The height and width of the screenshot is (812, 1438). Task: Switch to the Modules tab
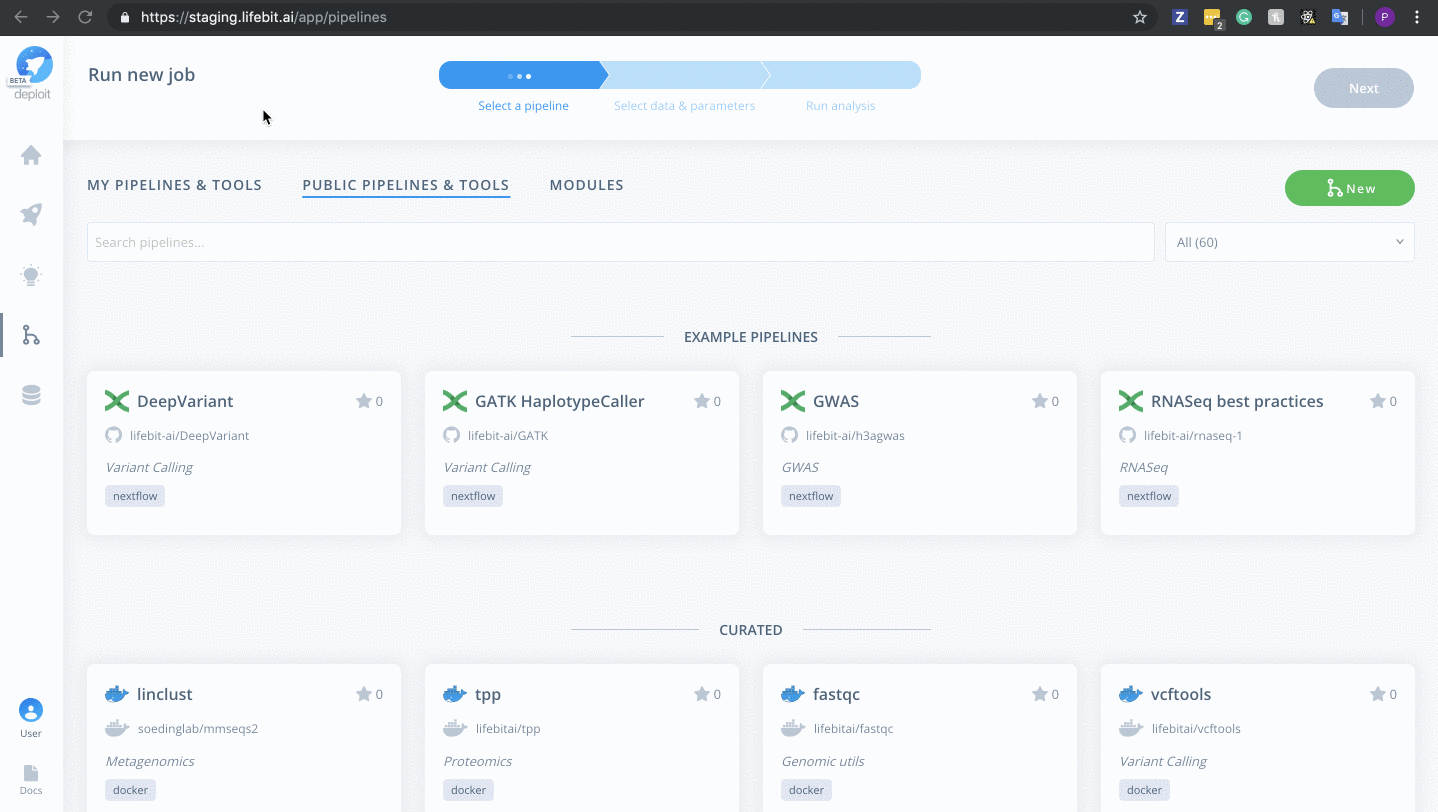coord(587,185)
